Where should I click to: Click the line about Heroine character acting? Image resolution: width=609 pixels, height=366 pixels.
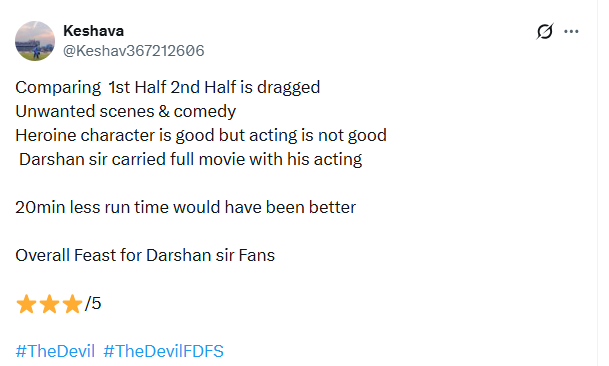[x=201, y=136]
